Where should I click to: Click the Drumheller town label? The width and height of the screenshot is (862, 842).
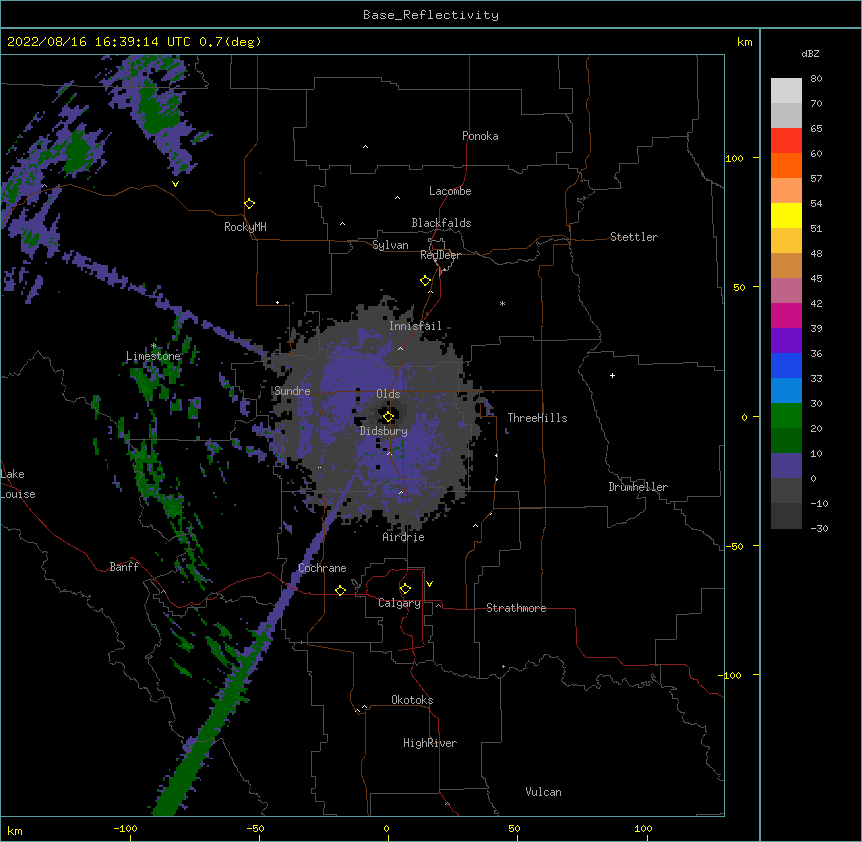coord(638,487)
